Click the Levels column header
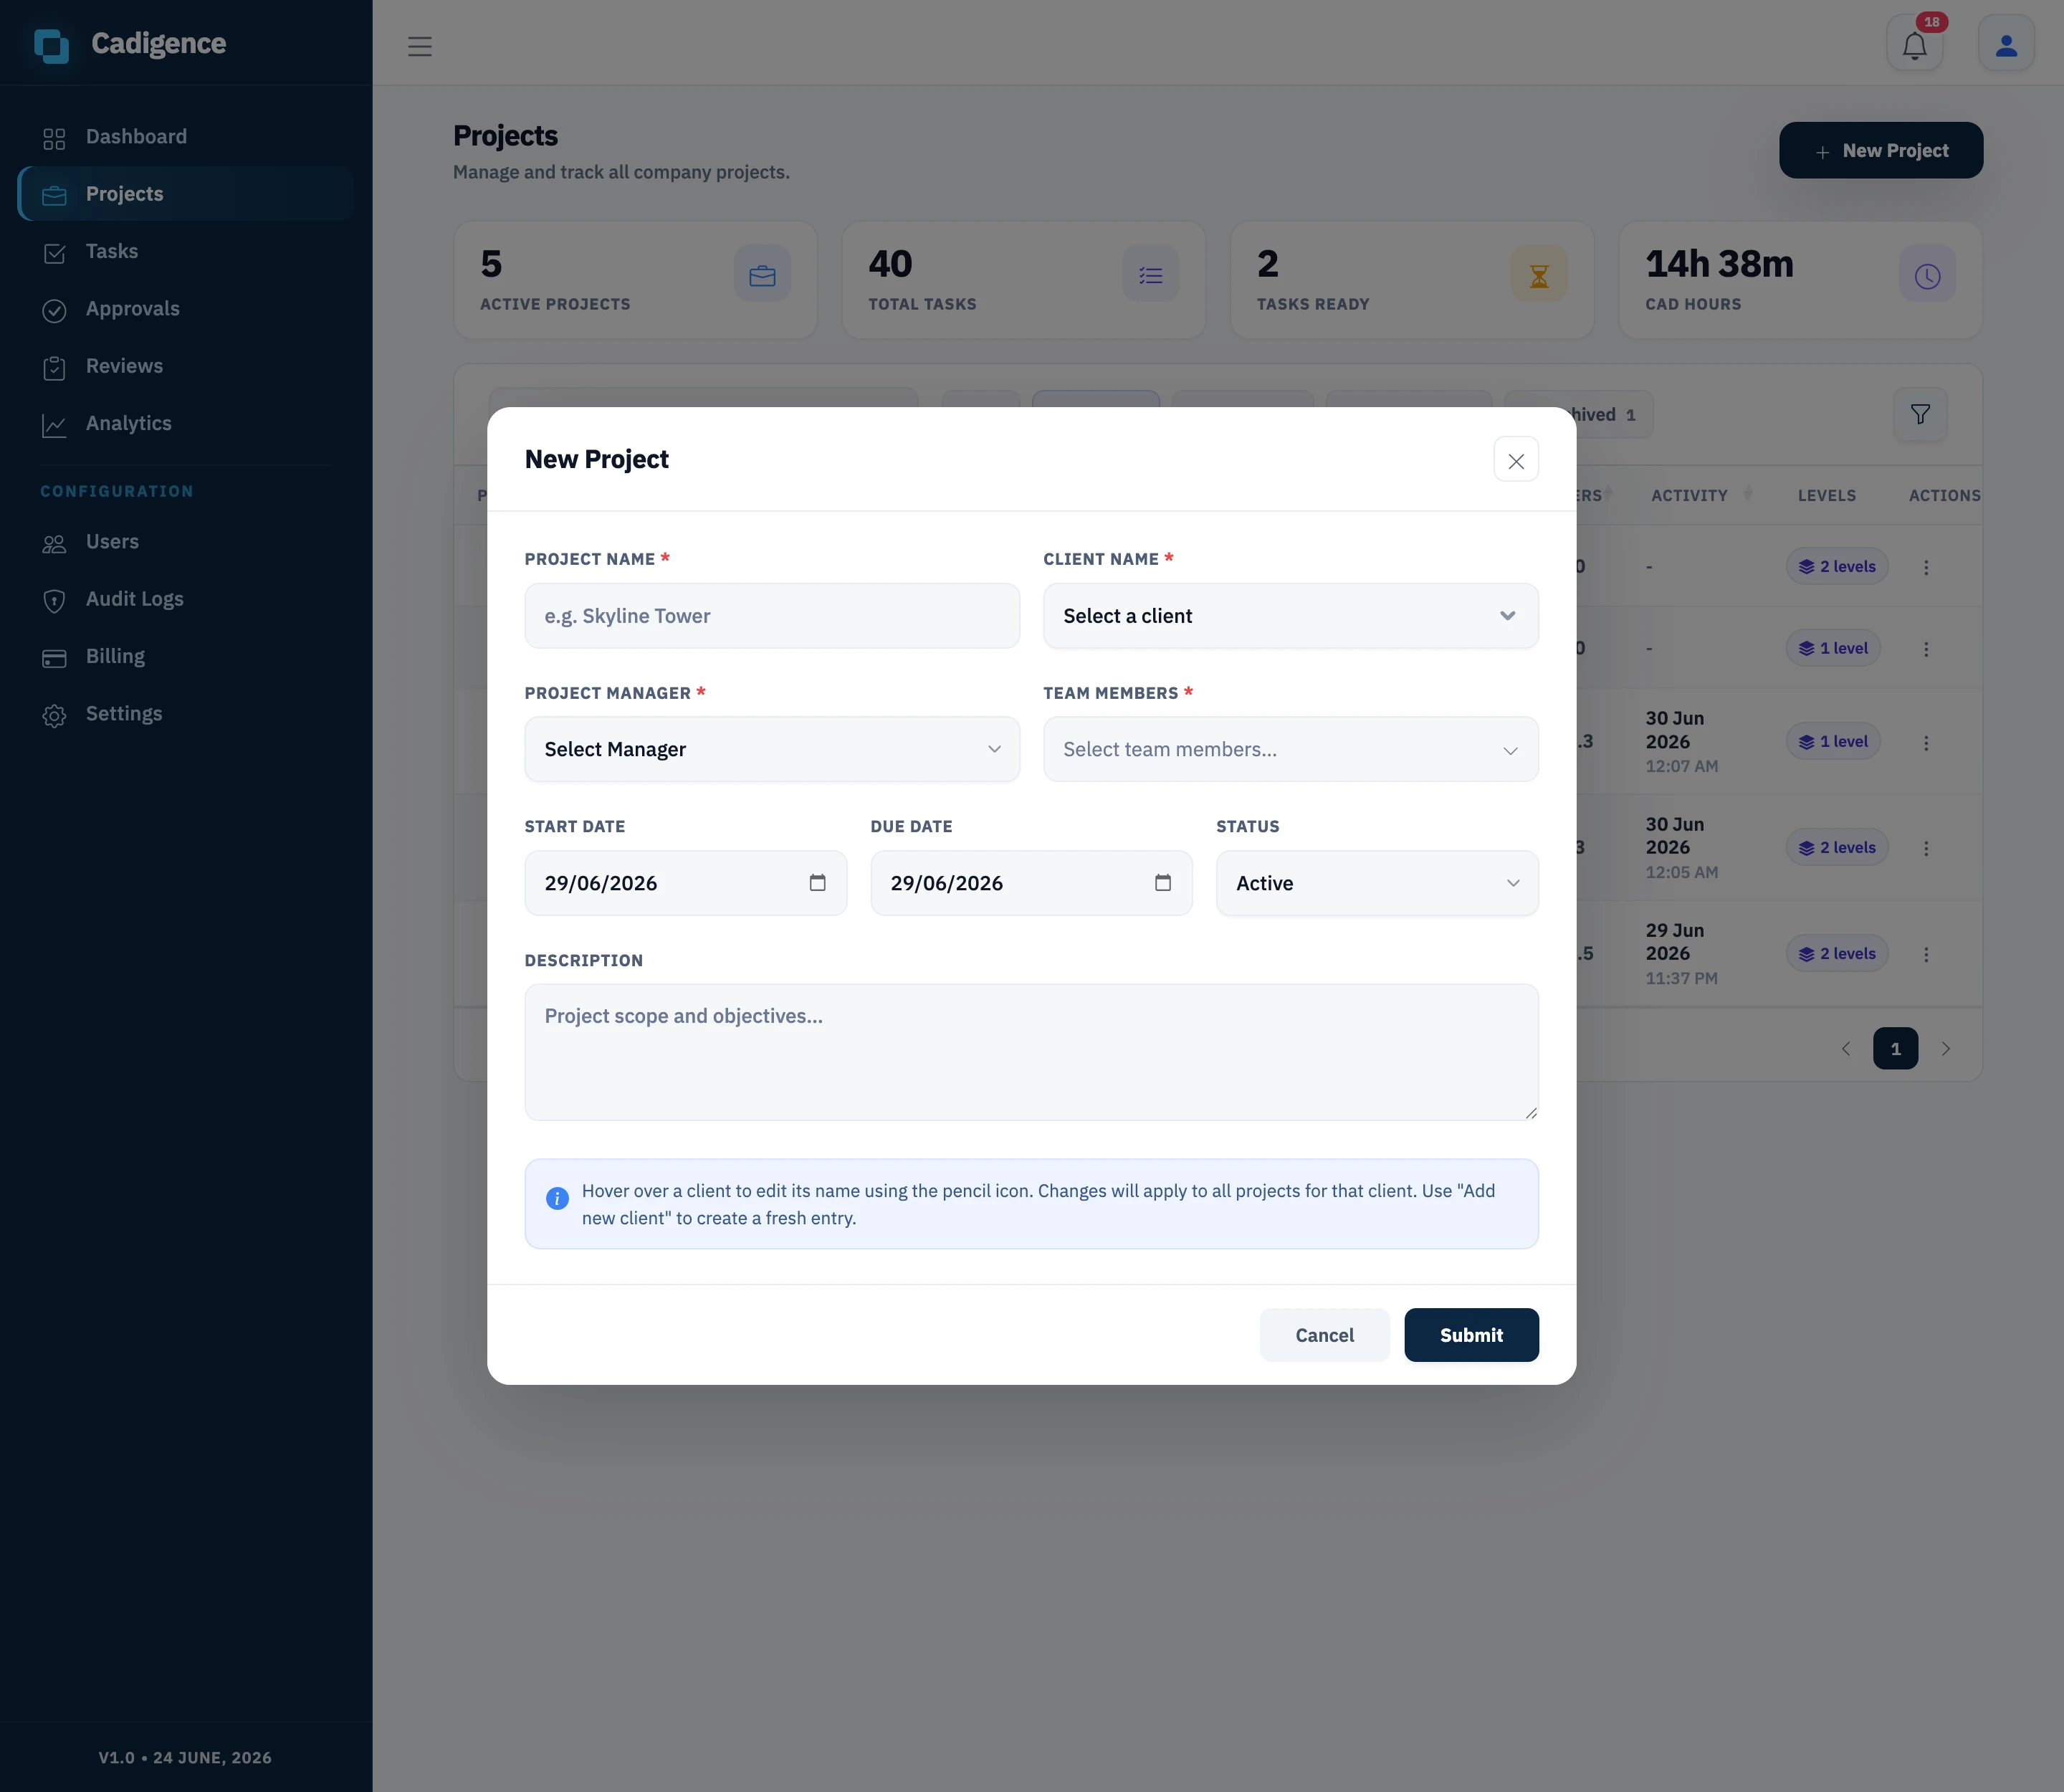 pyautogui.click(x=1826, y=495)
